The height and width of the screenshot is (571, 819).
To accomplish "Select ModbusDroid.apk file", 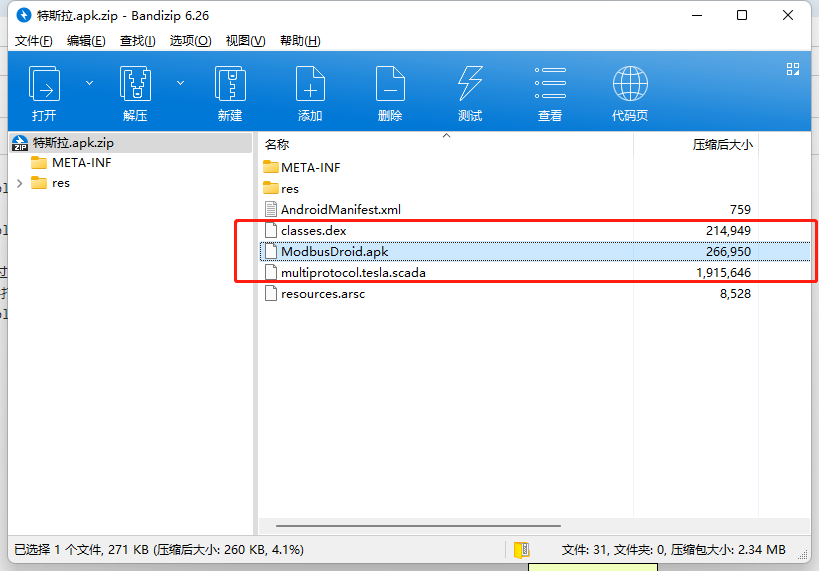I will (535, 251).
